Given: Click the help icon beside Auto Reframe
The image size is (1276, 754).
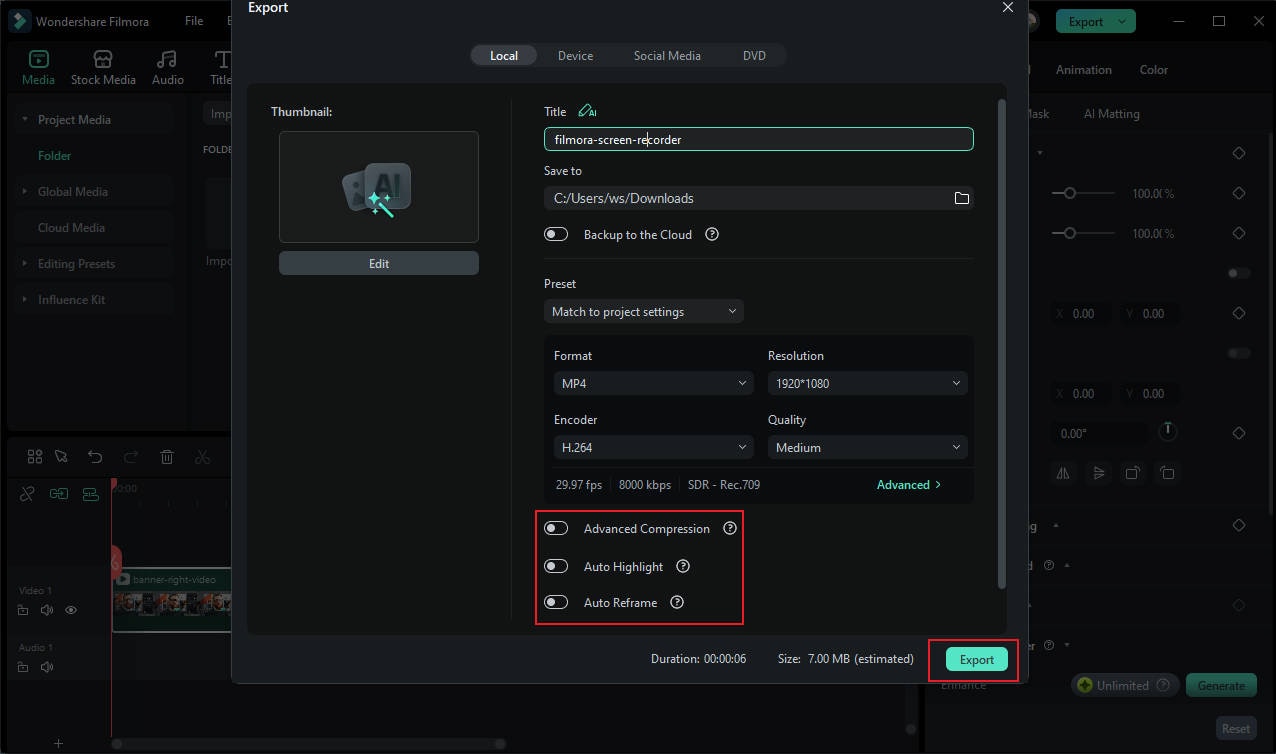Looking at the screenshot, I should (677, 602).
